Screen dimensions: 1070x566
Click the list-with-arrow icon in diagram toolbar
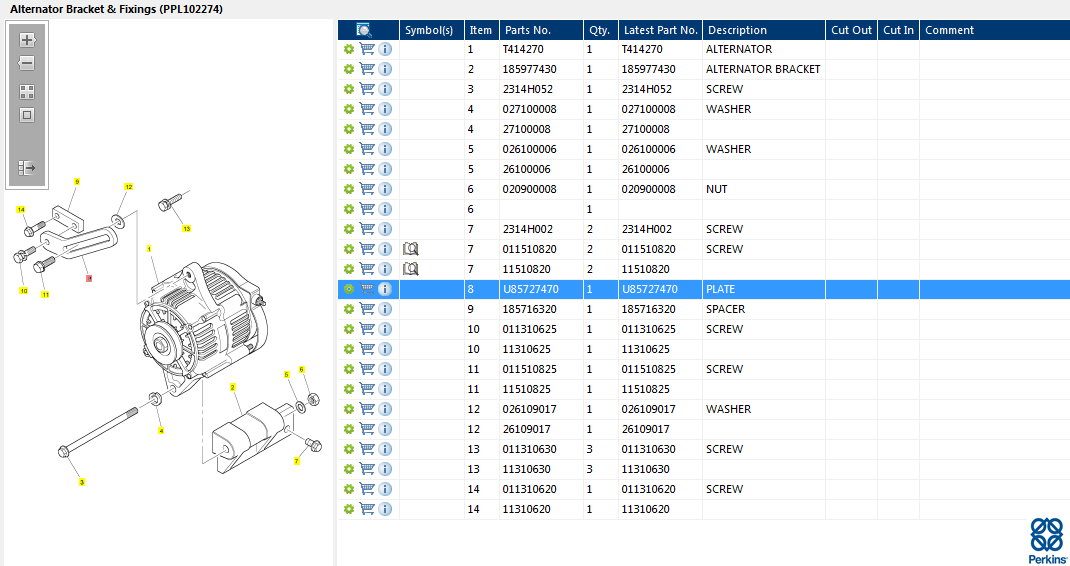[27, 168]
